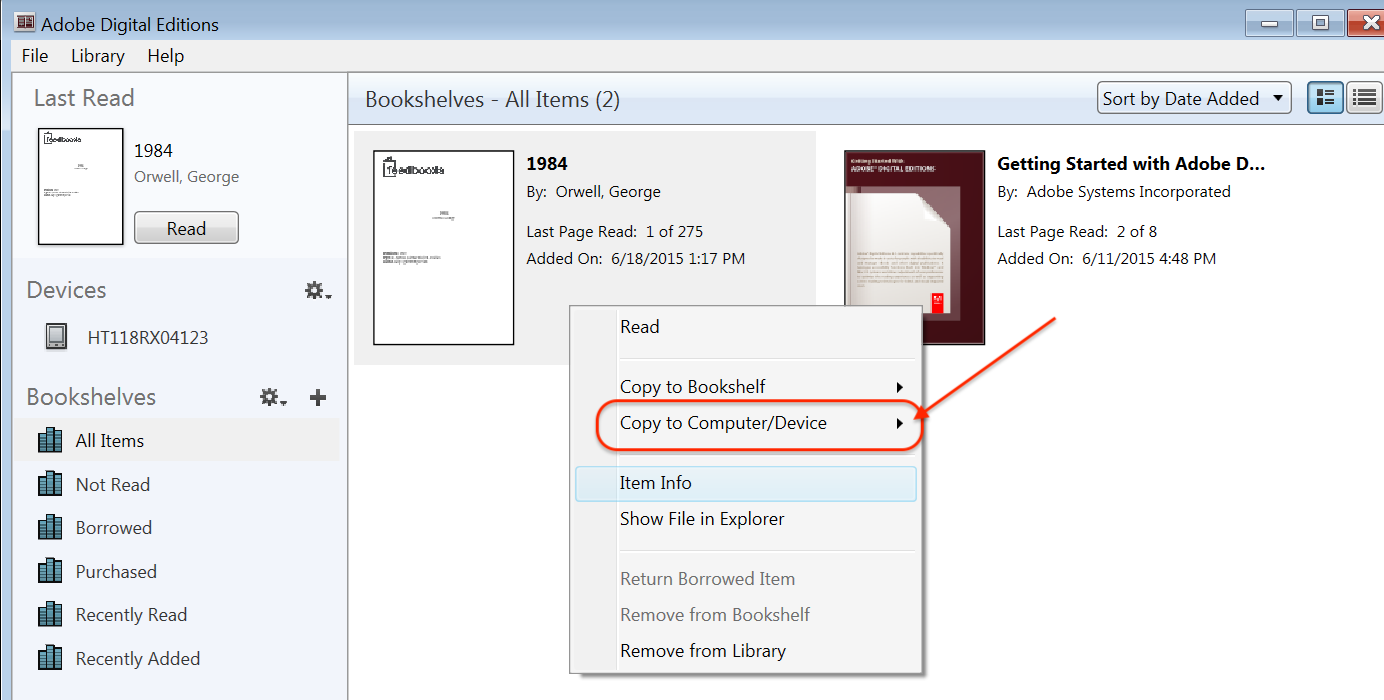
Task: Choose Copy to Computer/Device menu entry
Action: 745,423
